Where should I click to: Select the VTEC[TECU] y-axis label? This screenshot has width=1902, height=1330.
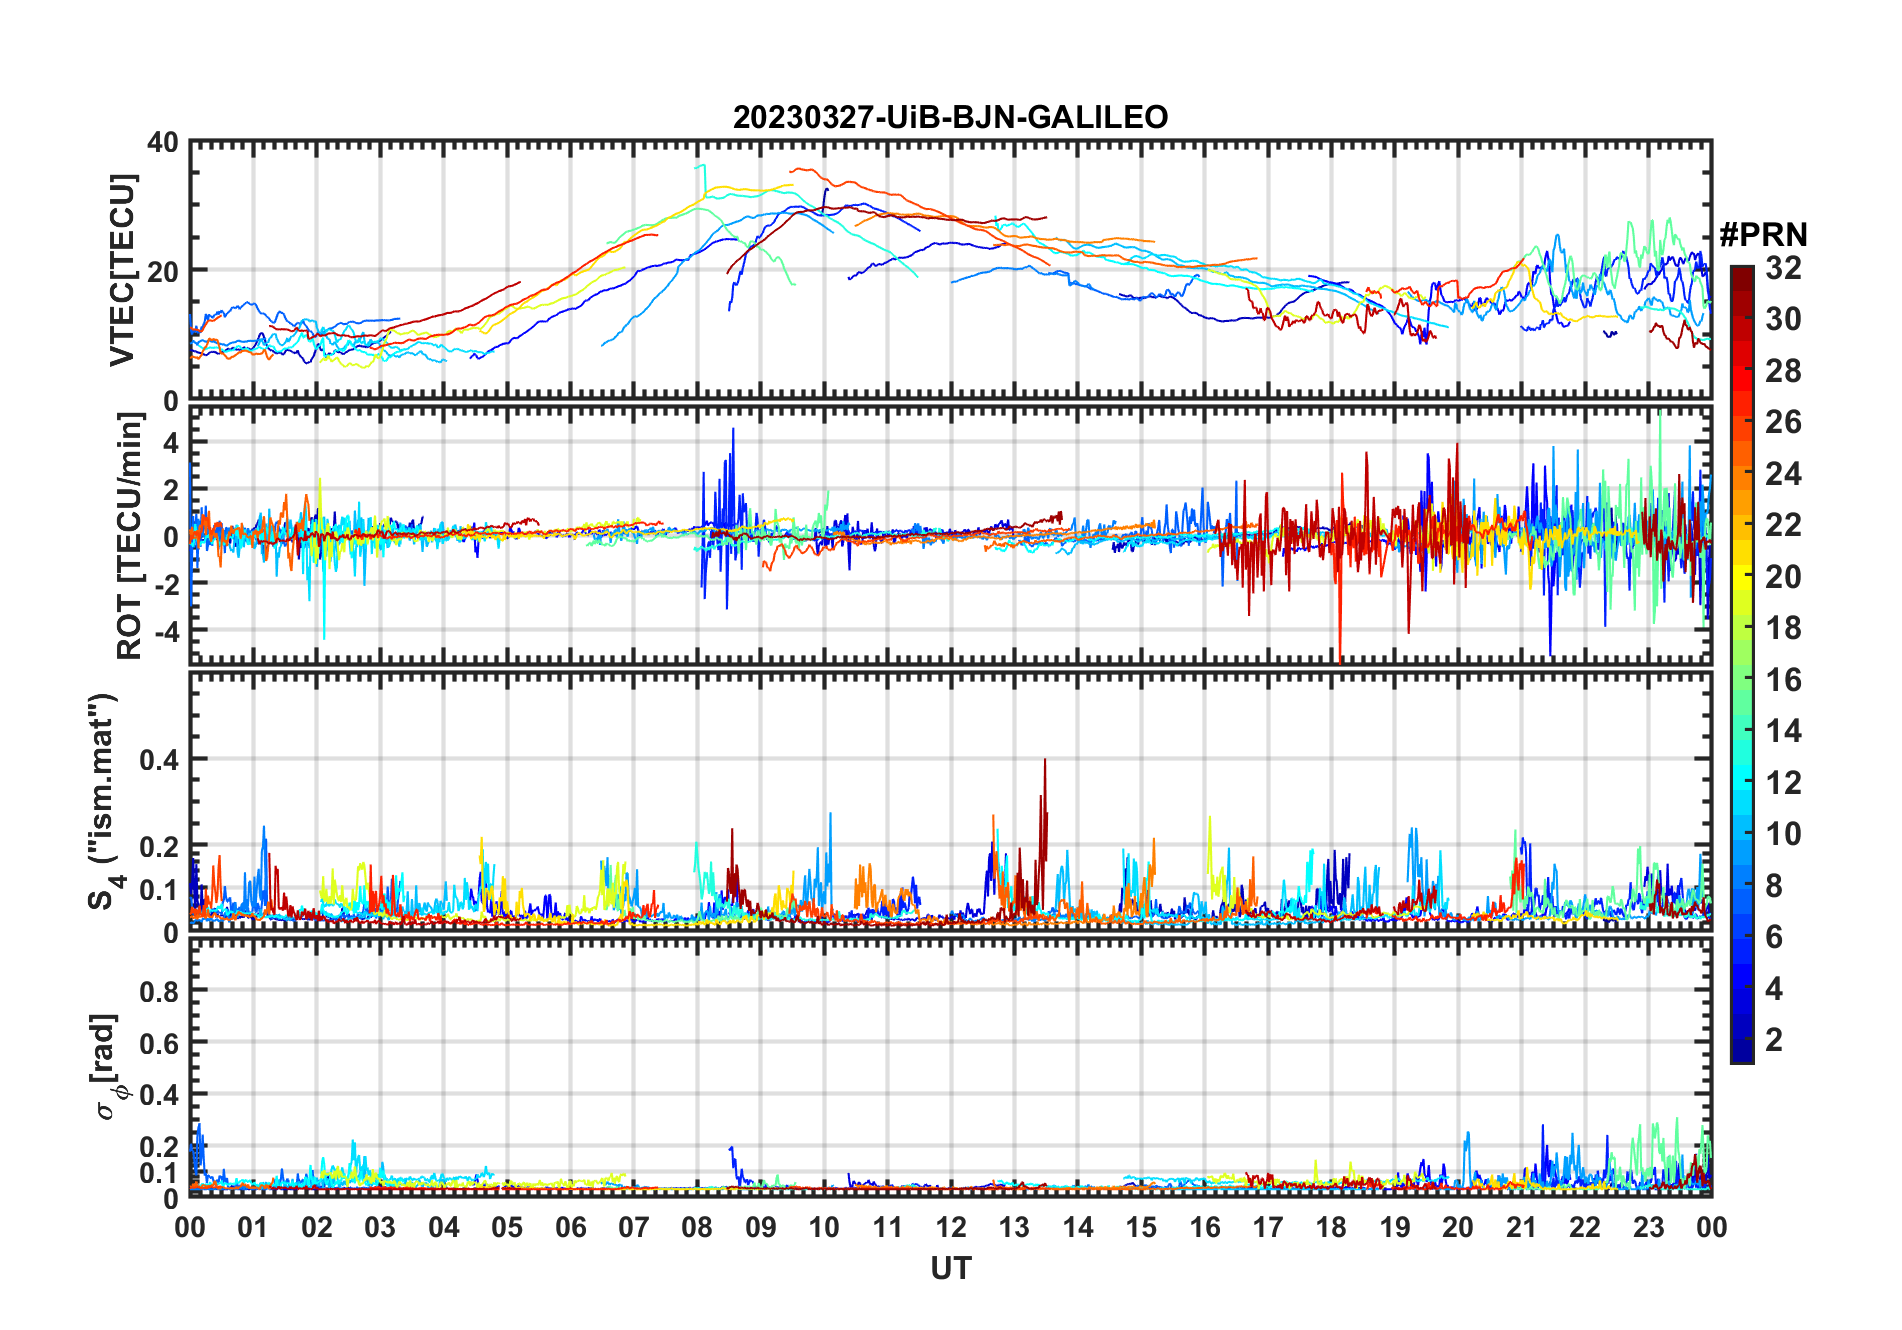tap(122, 271)
